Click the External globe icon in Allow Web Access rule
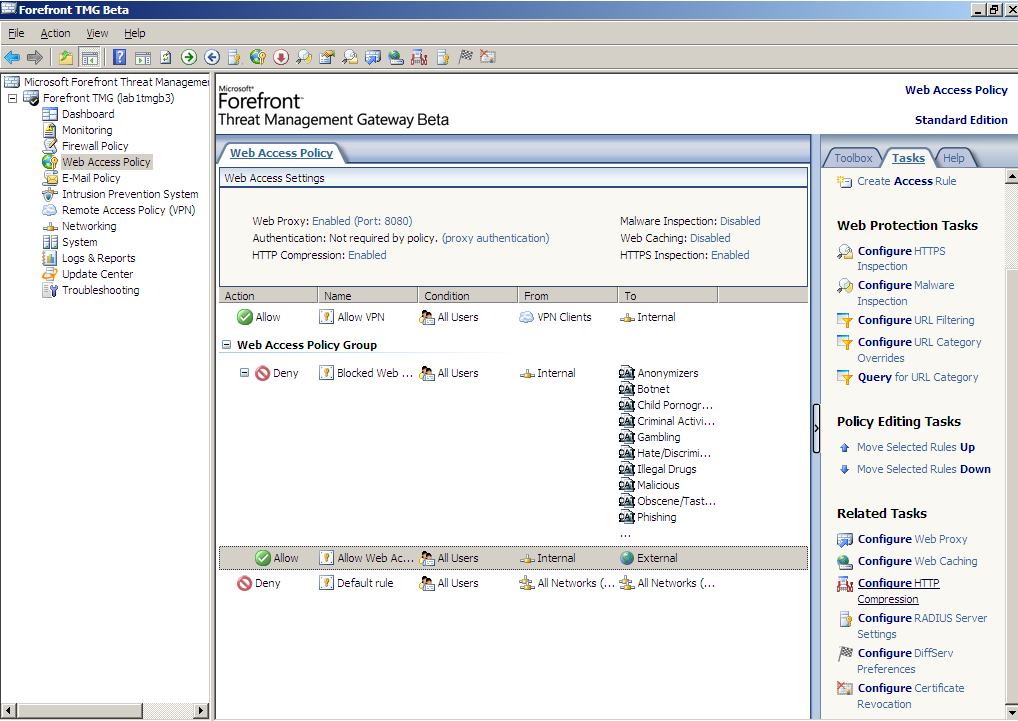The image size is (1018, 721). tap(627, 558)
